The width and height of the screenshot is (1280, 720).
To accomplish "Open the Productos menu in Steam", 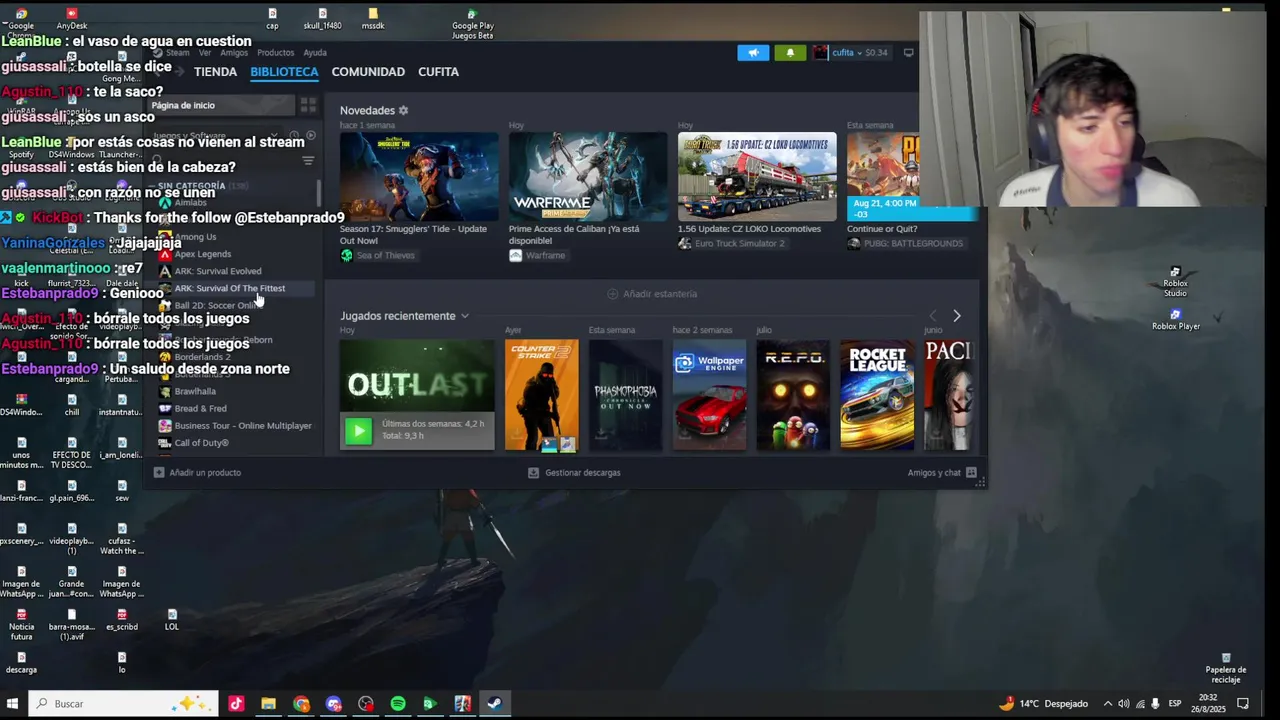I will tap(275, 53).
